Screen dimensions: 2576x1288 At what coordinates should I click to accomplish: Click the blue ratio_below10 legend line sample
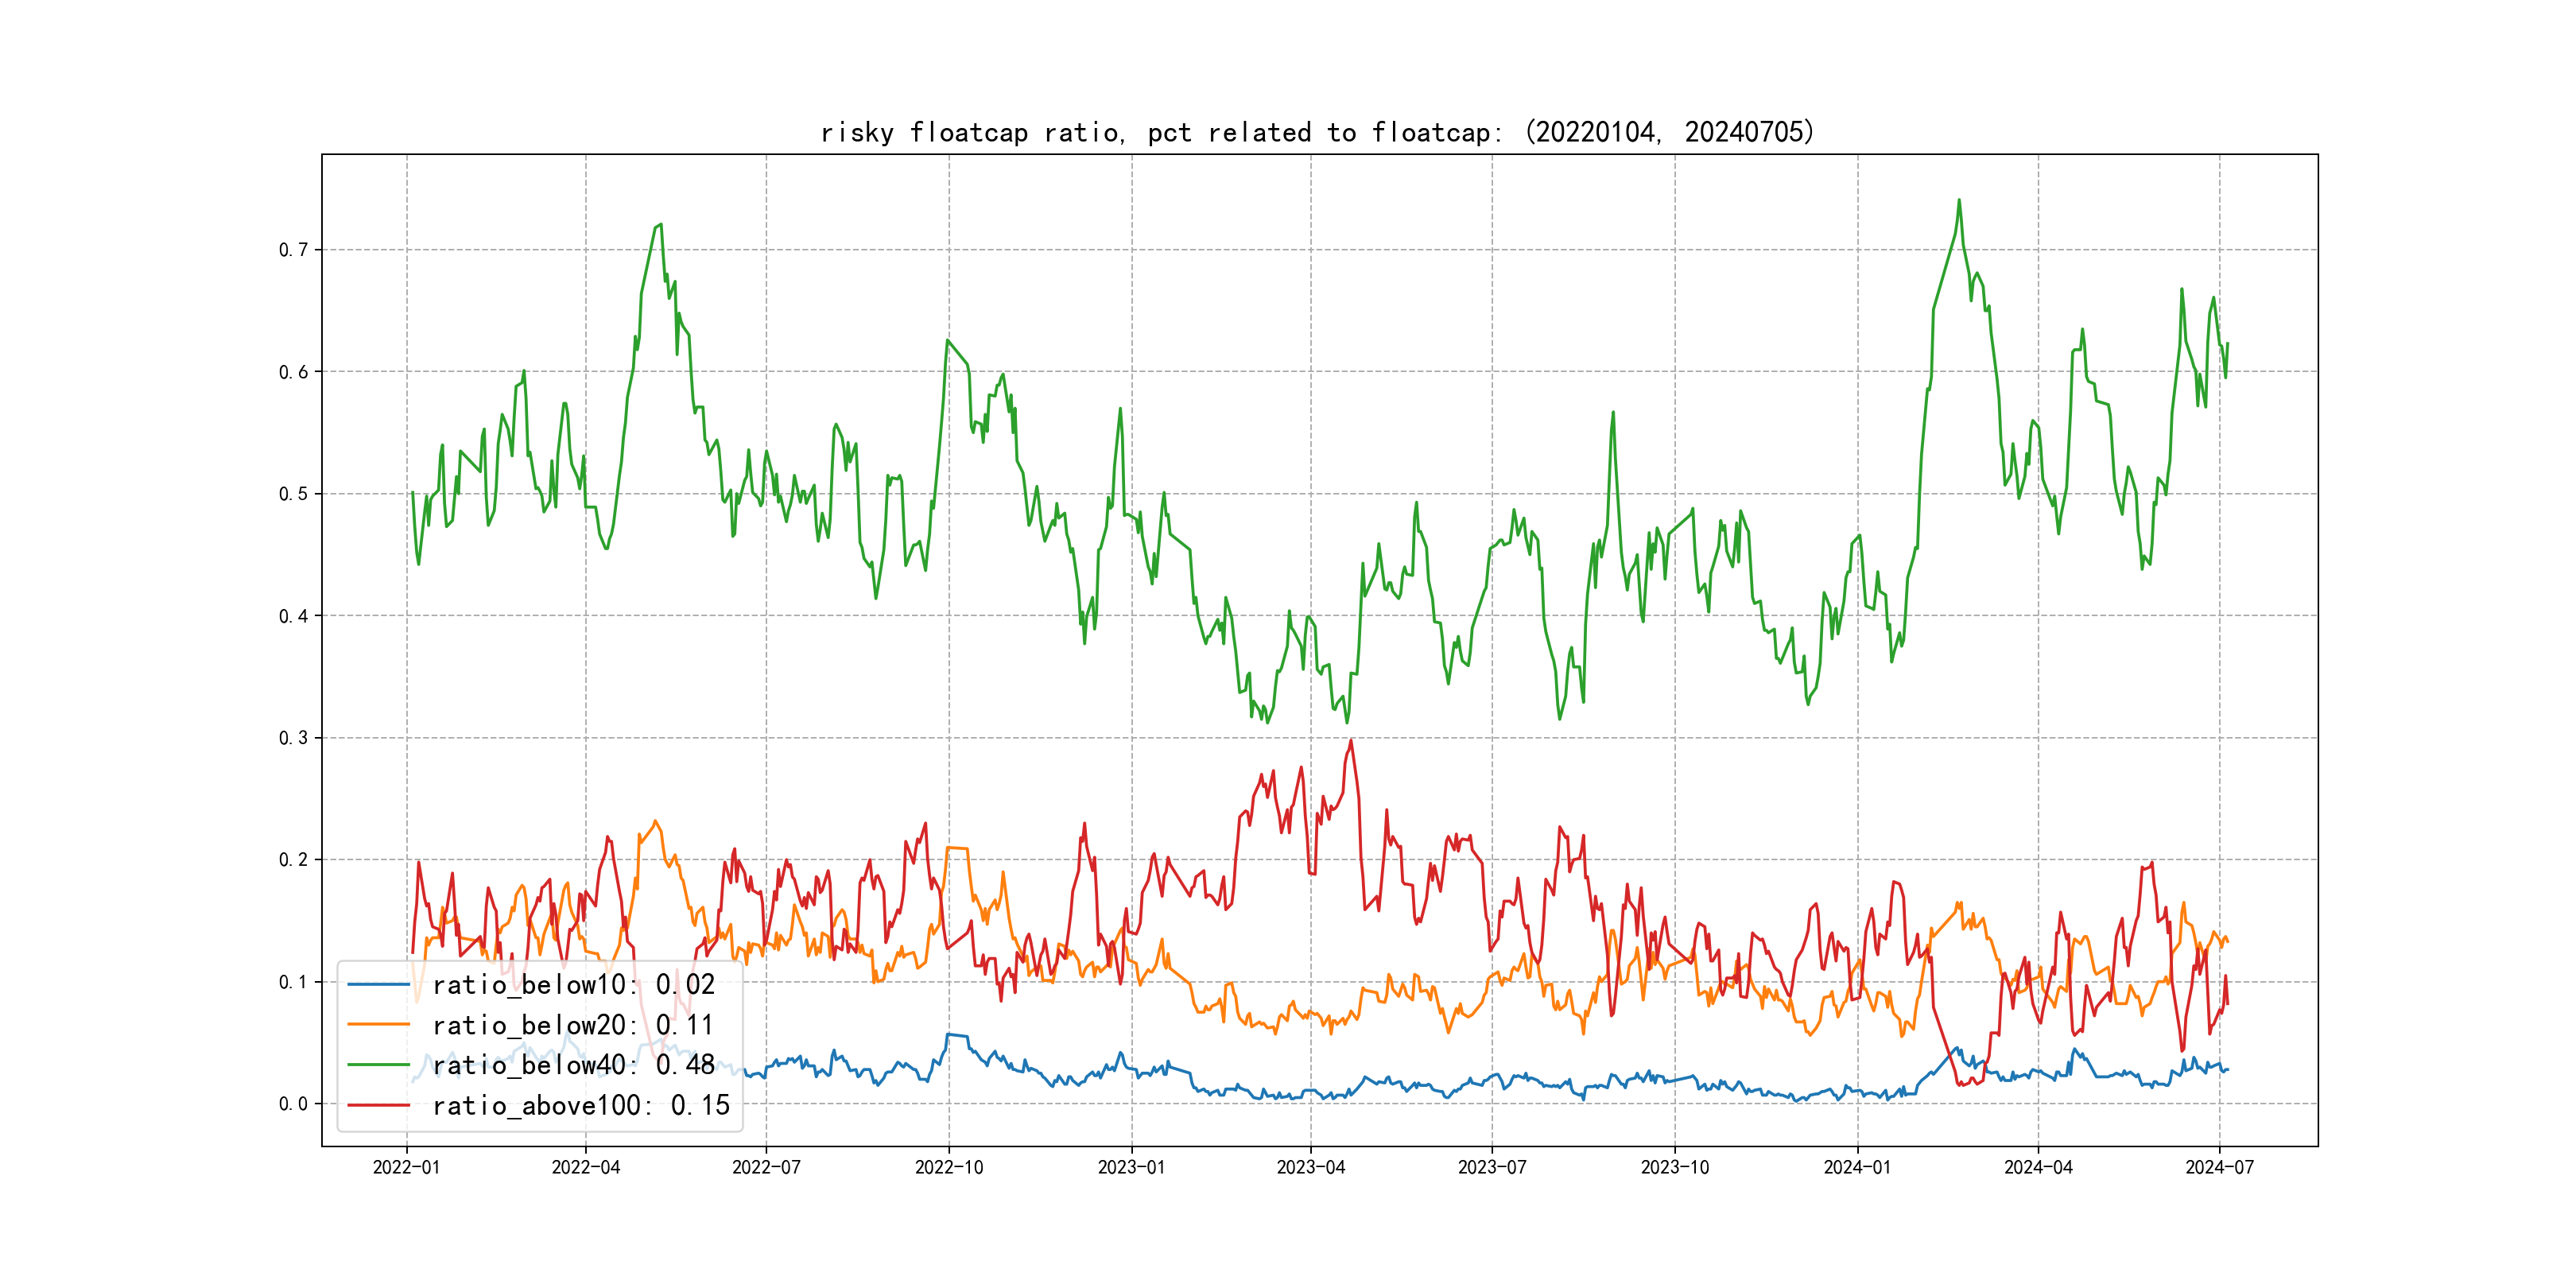[x=379, y=985]
